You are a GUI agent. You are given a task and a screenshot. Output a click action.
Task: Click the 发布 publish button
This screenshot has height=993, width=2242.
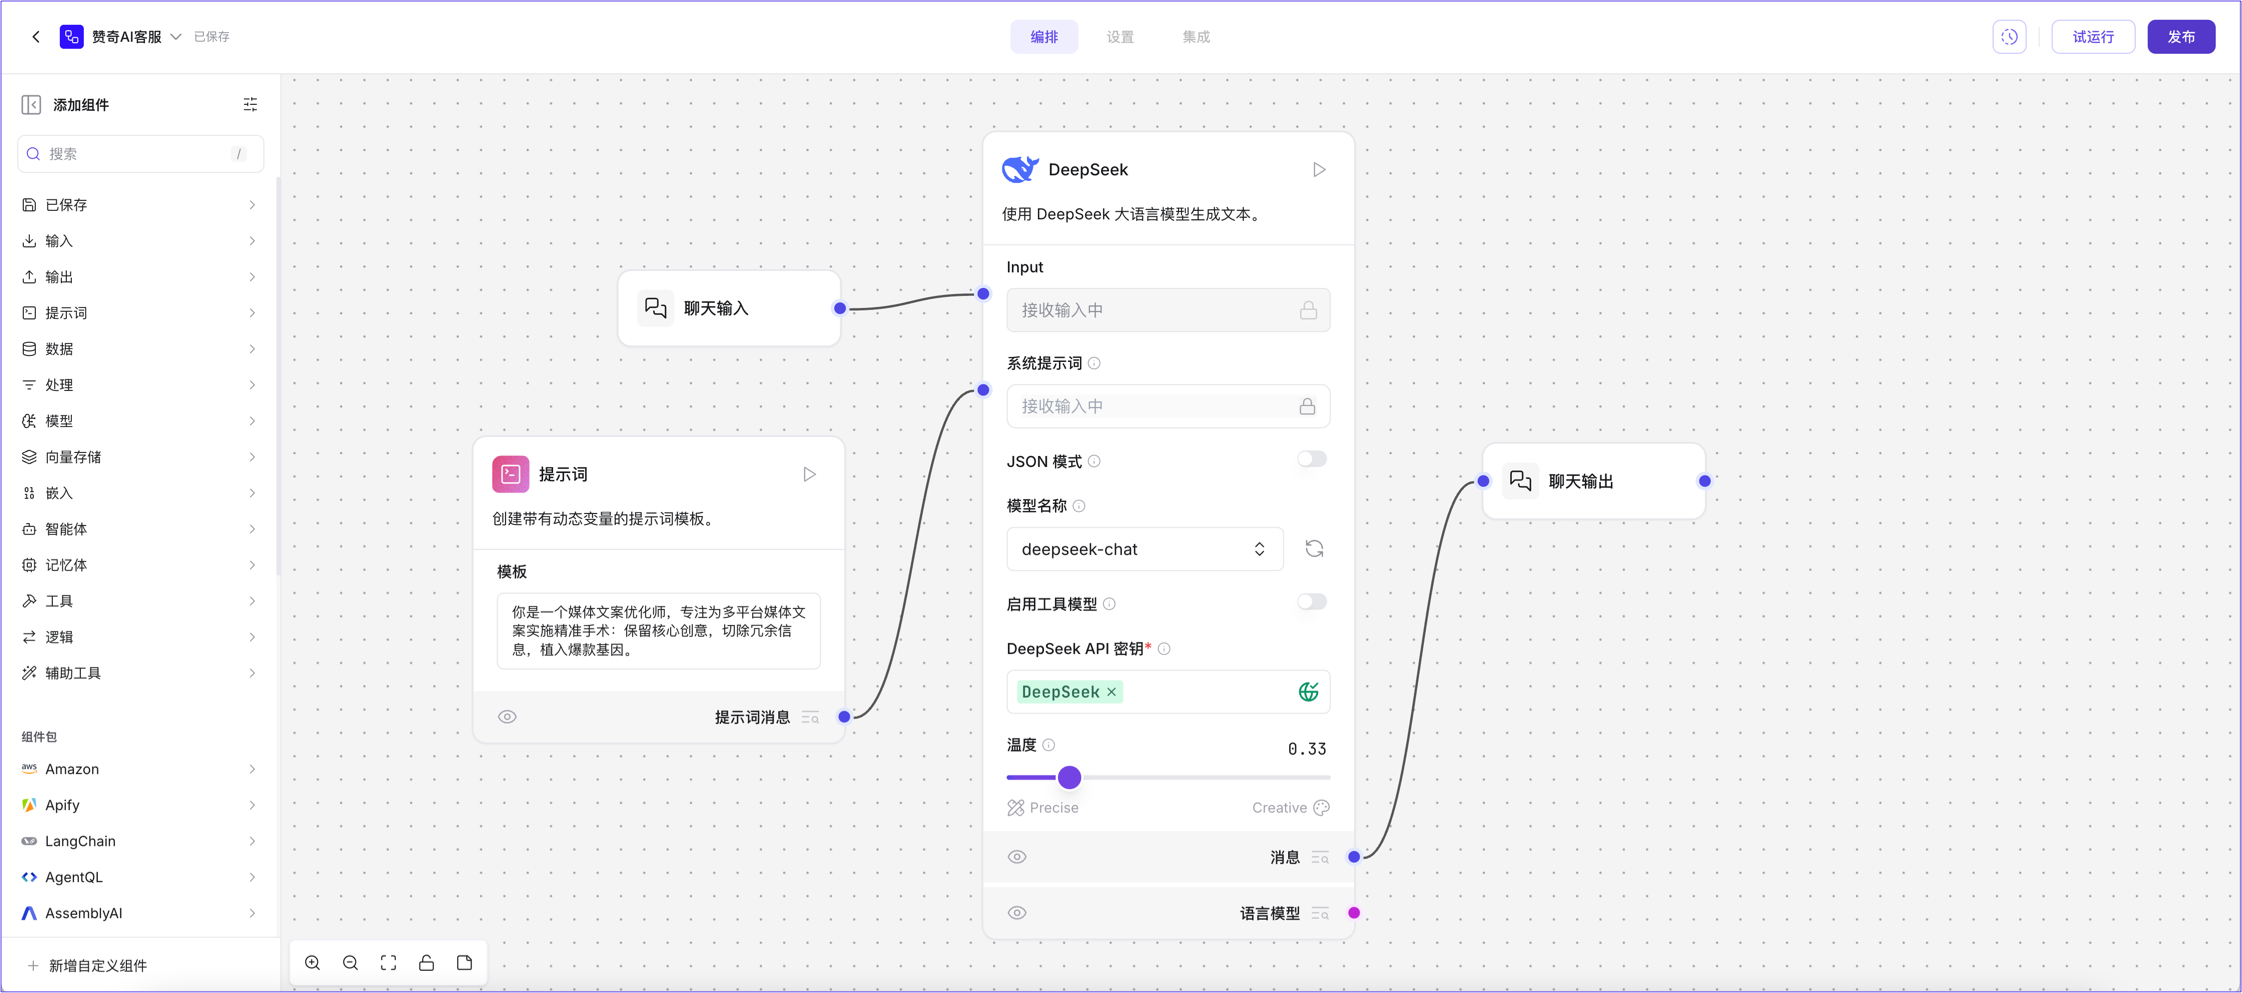pos(2181,37)
